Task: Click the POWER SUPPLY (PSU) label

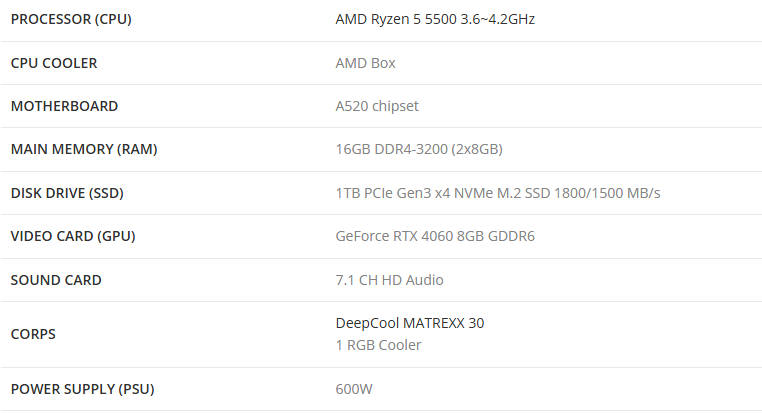Action: (82, 389)
